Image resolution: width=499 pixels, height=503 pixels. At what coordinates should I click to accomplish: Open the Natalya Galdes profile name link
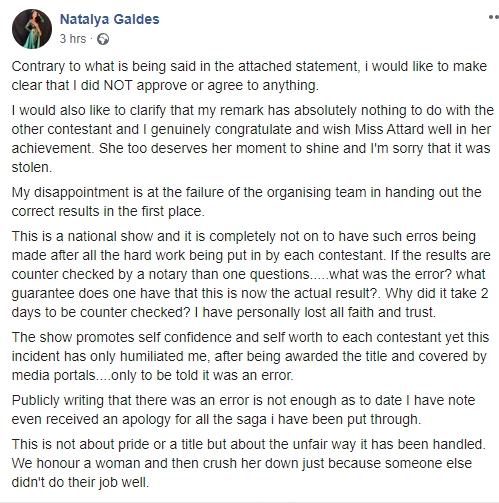pyautogui.click(x=110, y=19)
